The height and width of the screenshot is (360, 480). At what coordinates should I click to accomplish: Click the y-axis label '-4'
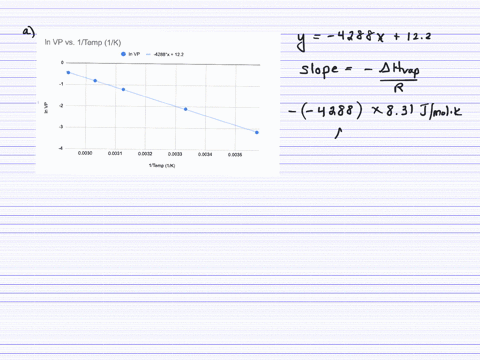pos(61,148)
